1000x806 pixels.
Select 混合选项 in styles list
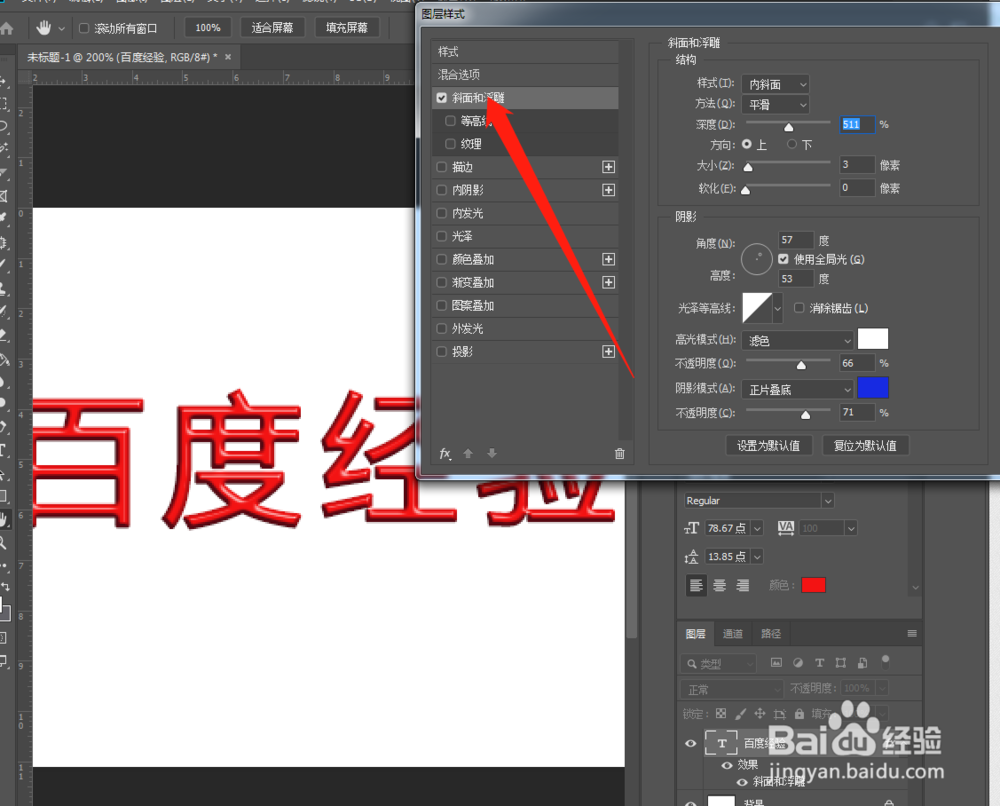point(526,75)
